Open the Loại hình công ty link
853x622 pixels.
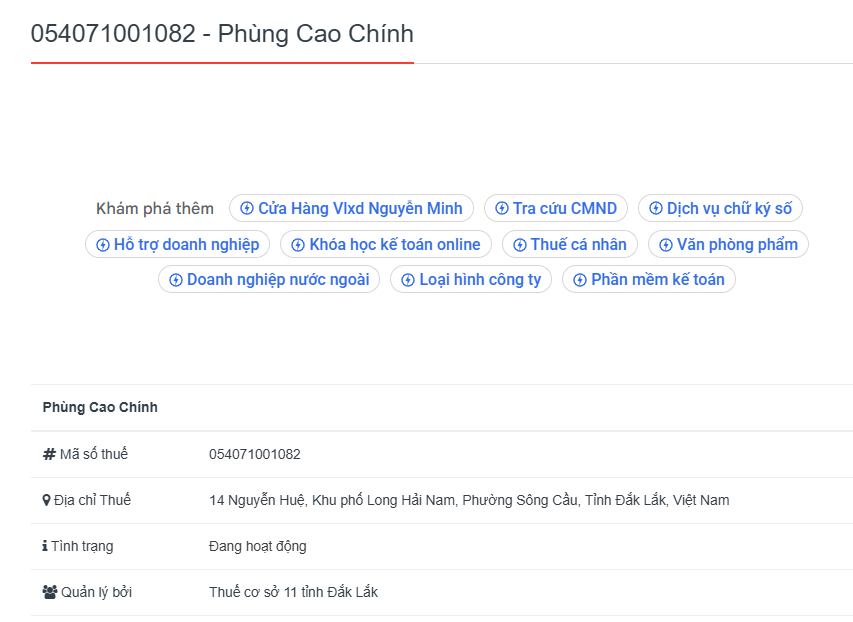pos(479,280)
